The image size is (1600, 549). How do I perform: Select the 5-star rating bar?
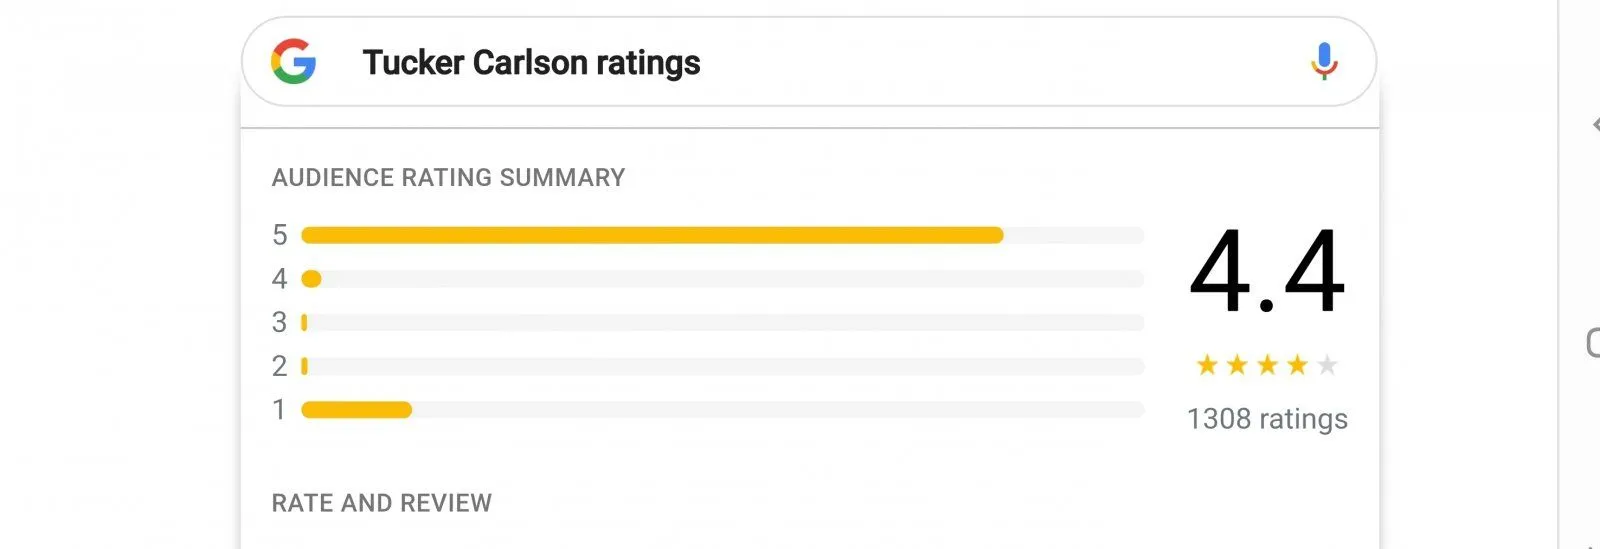point(722,235)
